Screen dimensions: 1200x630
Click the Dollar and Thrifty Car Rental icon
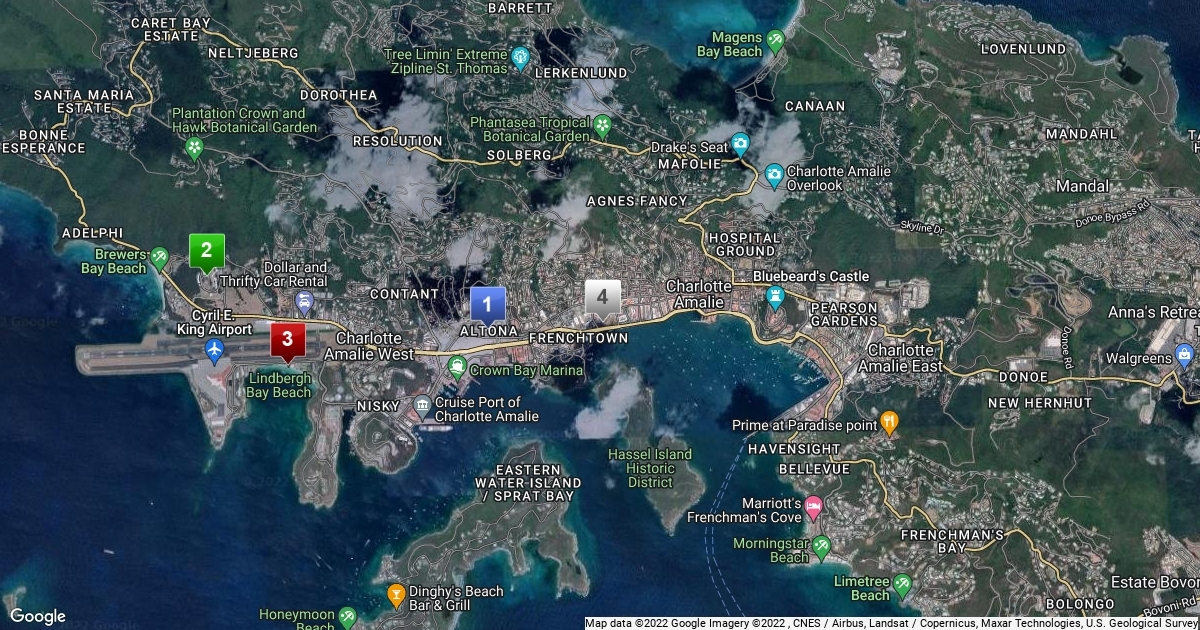pos(305,300)
